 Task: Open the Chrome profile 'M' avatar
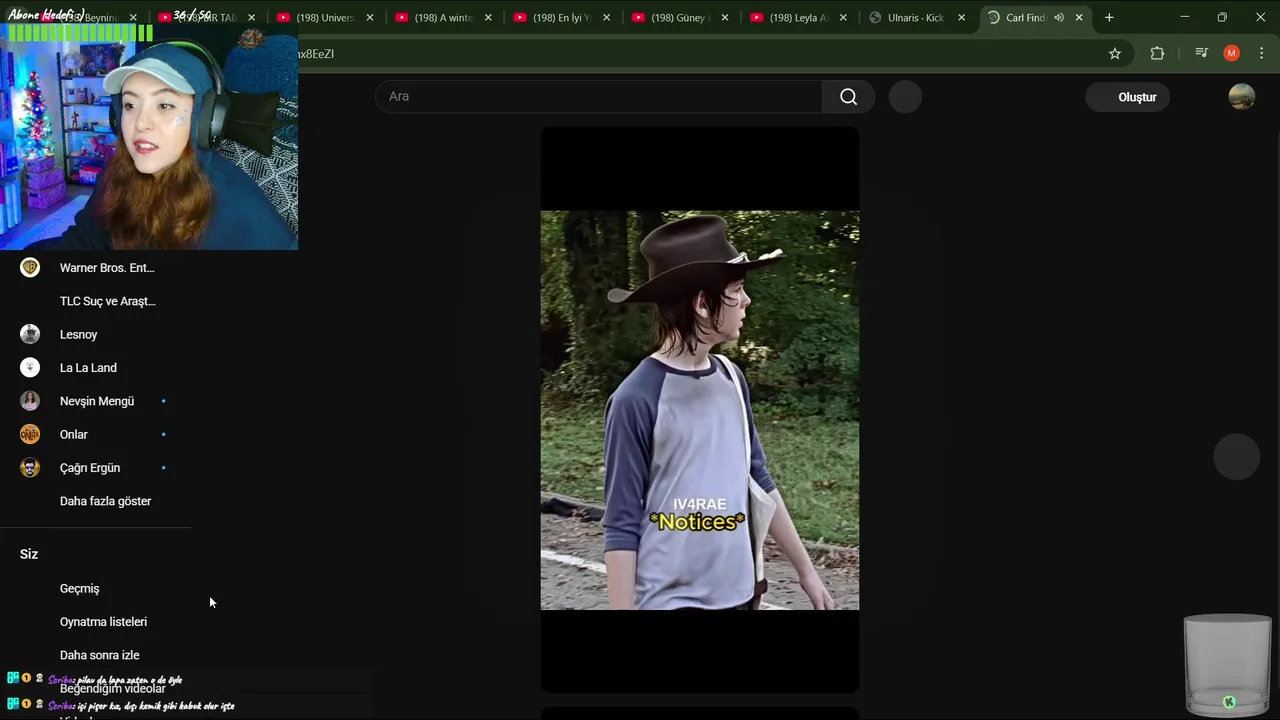click(1231, 54)
